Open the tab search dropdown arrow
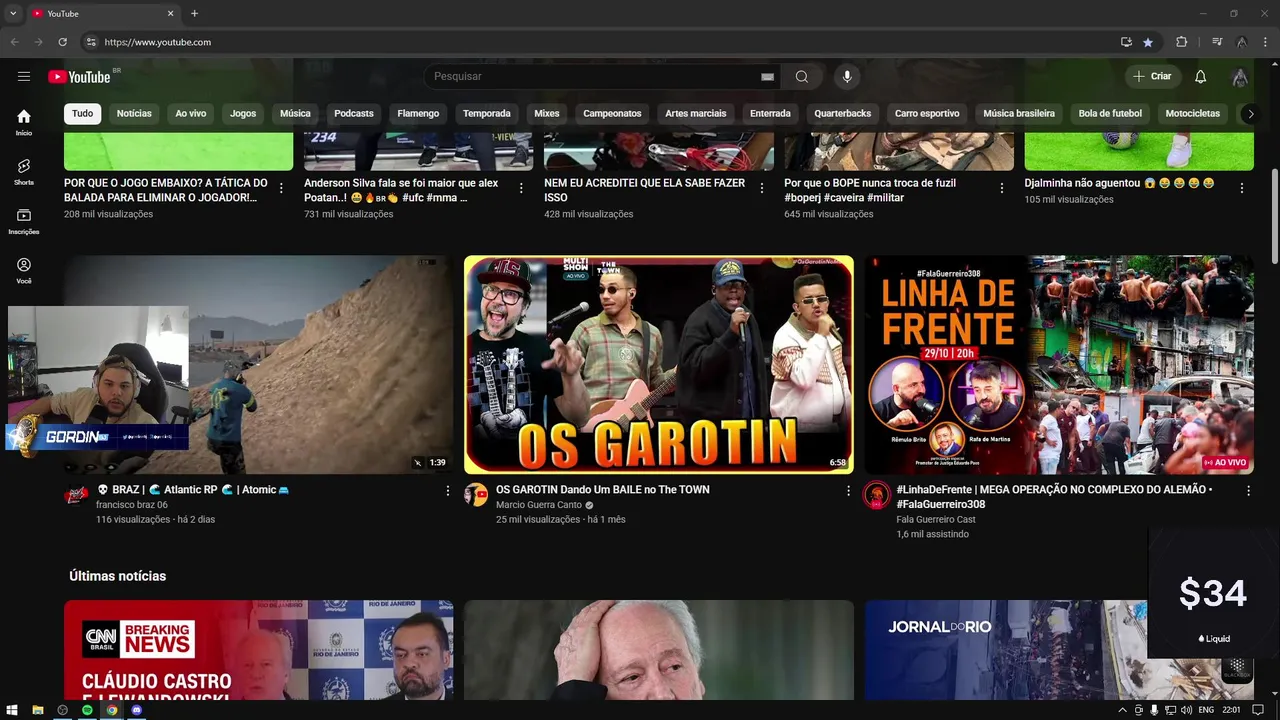1280x720 pixels. 13,14
